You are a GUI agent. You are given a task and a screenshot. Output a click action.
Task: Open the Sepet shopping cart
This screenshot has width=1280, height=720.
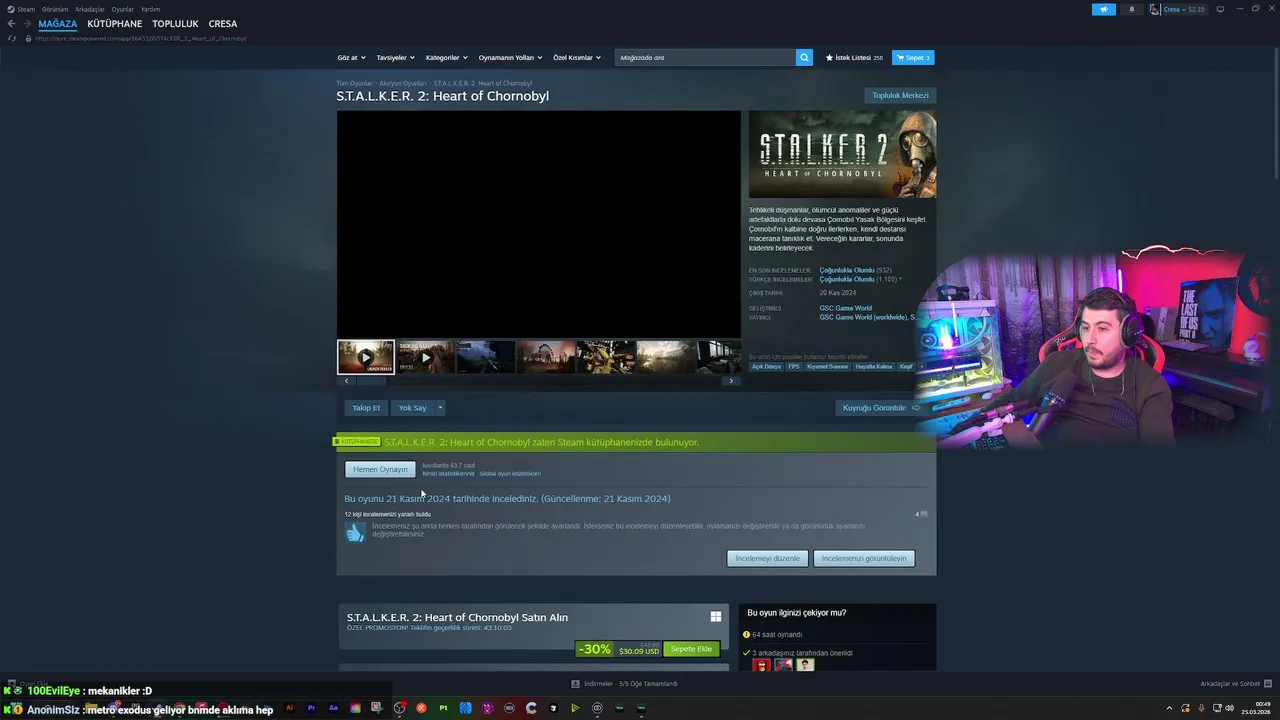913,58
